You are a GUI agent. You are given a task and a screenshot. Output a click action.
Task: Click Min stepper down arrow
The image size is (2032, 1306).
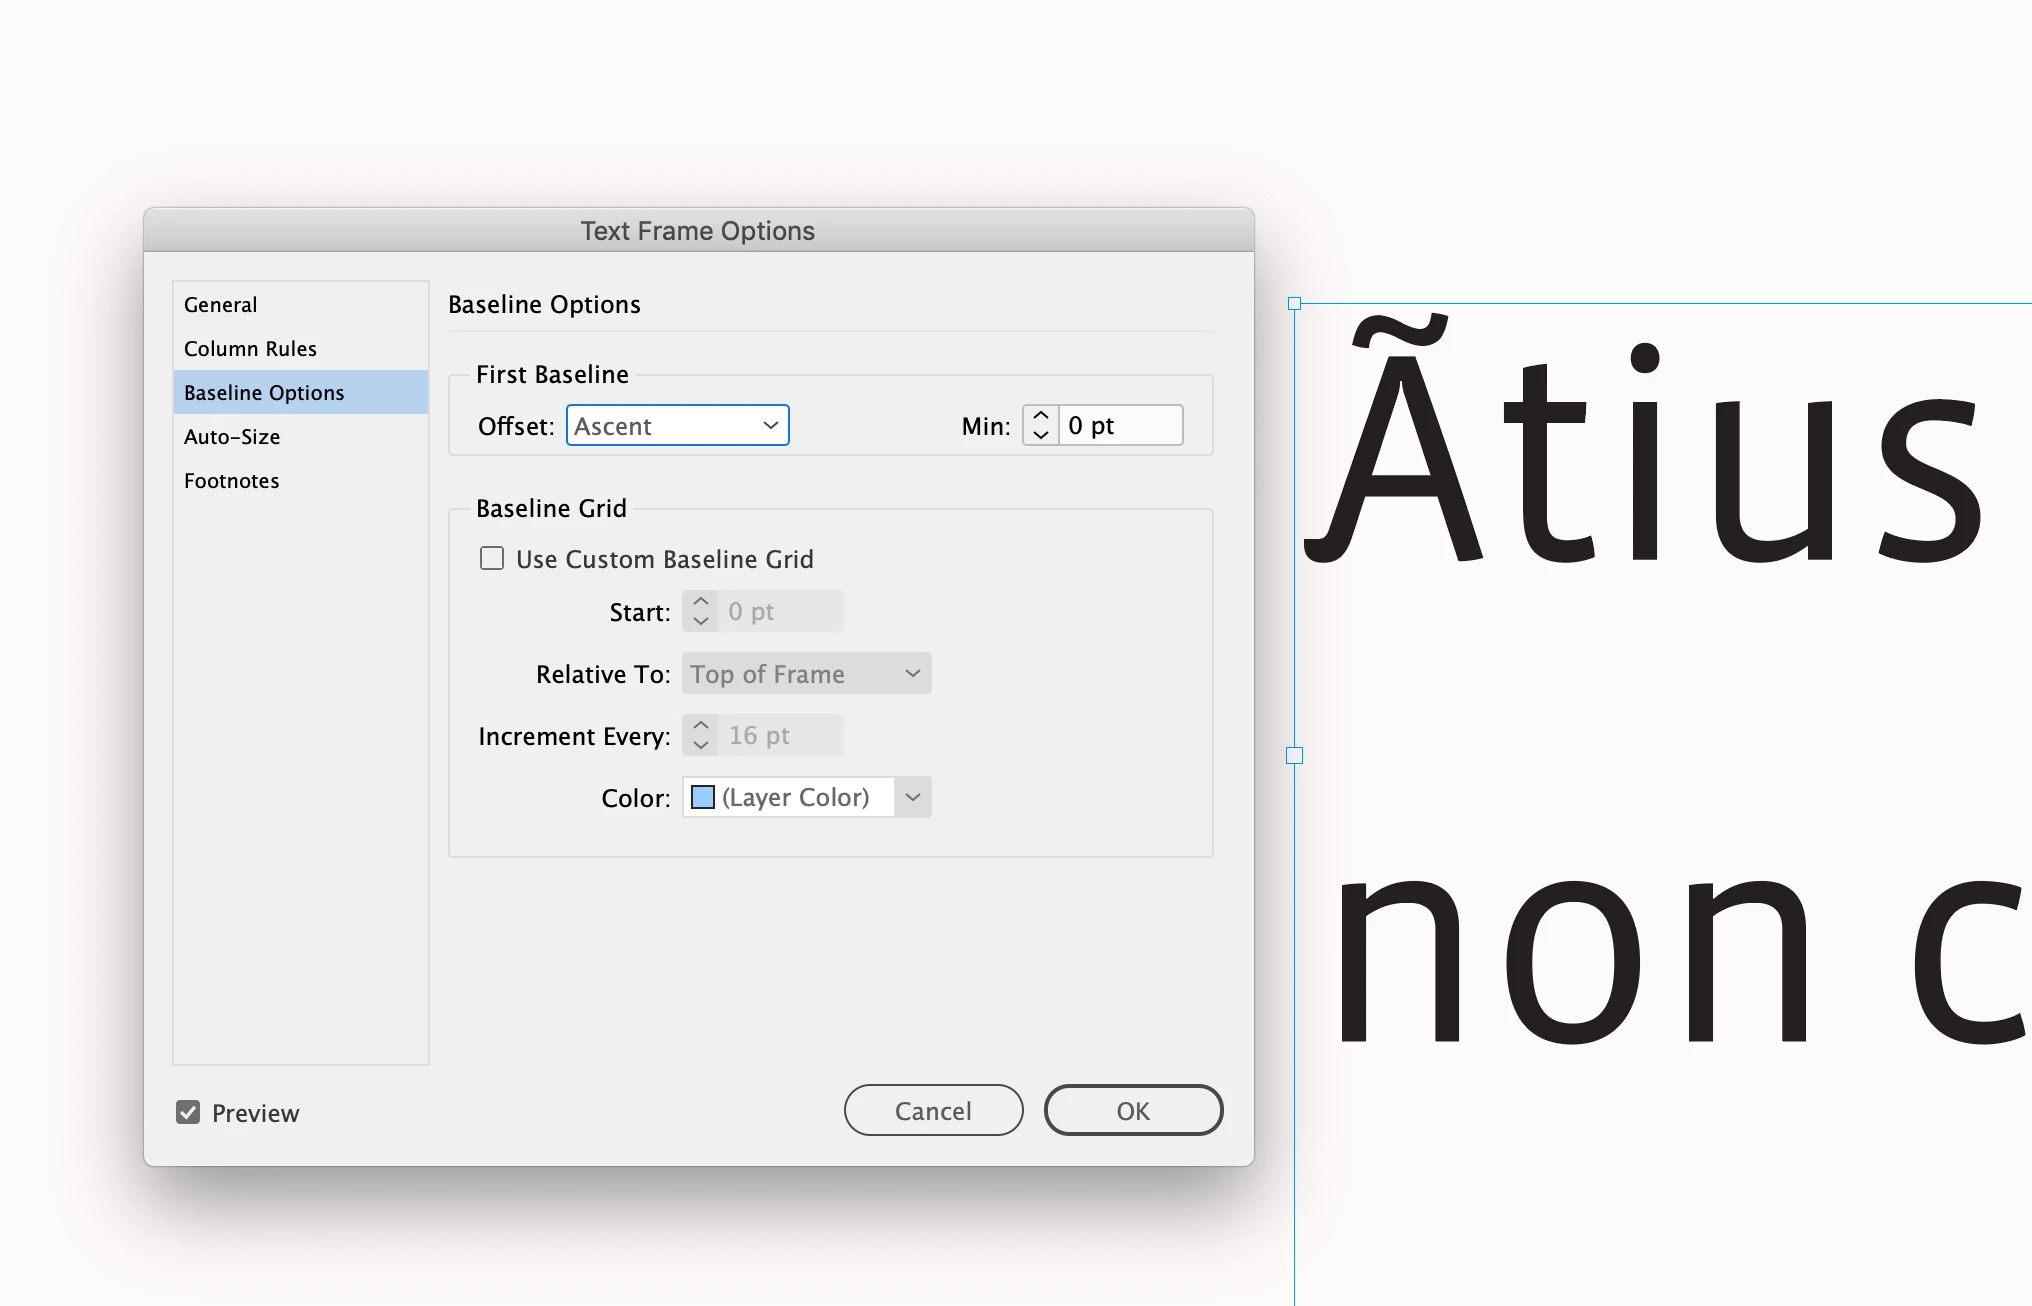point(1040,435)
